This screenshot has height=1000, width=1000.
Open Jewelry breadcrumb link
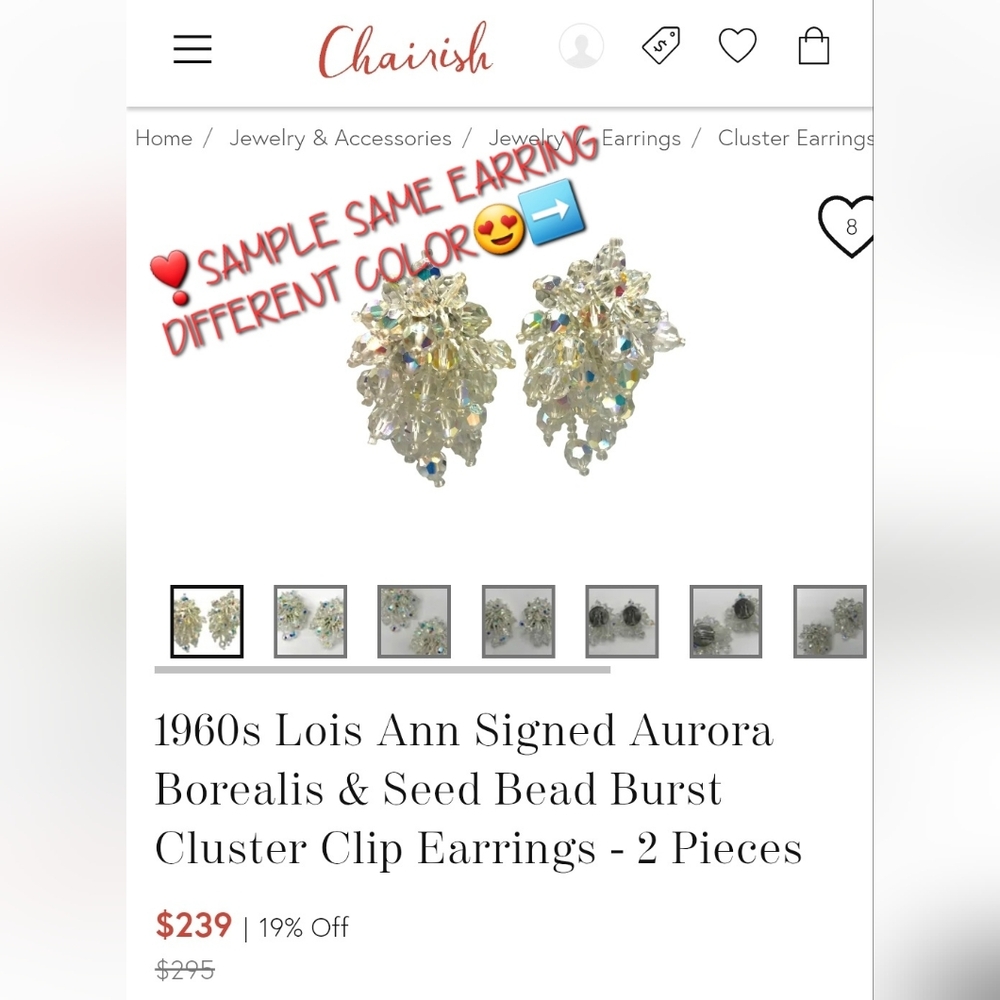pos(526,138)
